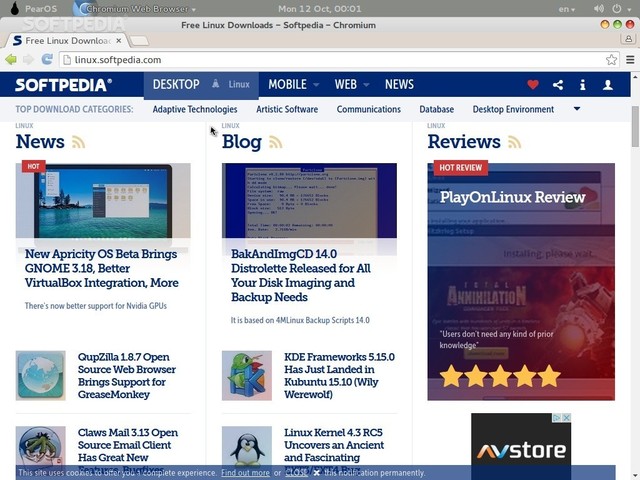Open Database category
Viewport: 640px width, 480px height.
click(x=436, y=109)
